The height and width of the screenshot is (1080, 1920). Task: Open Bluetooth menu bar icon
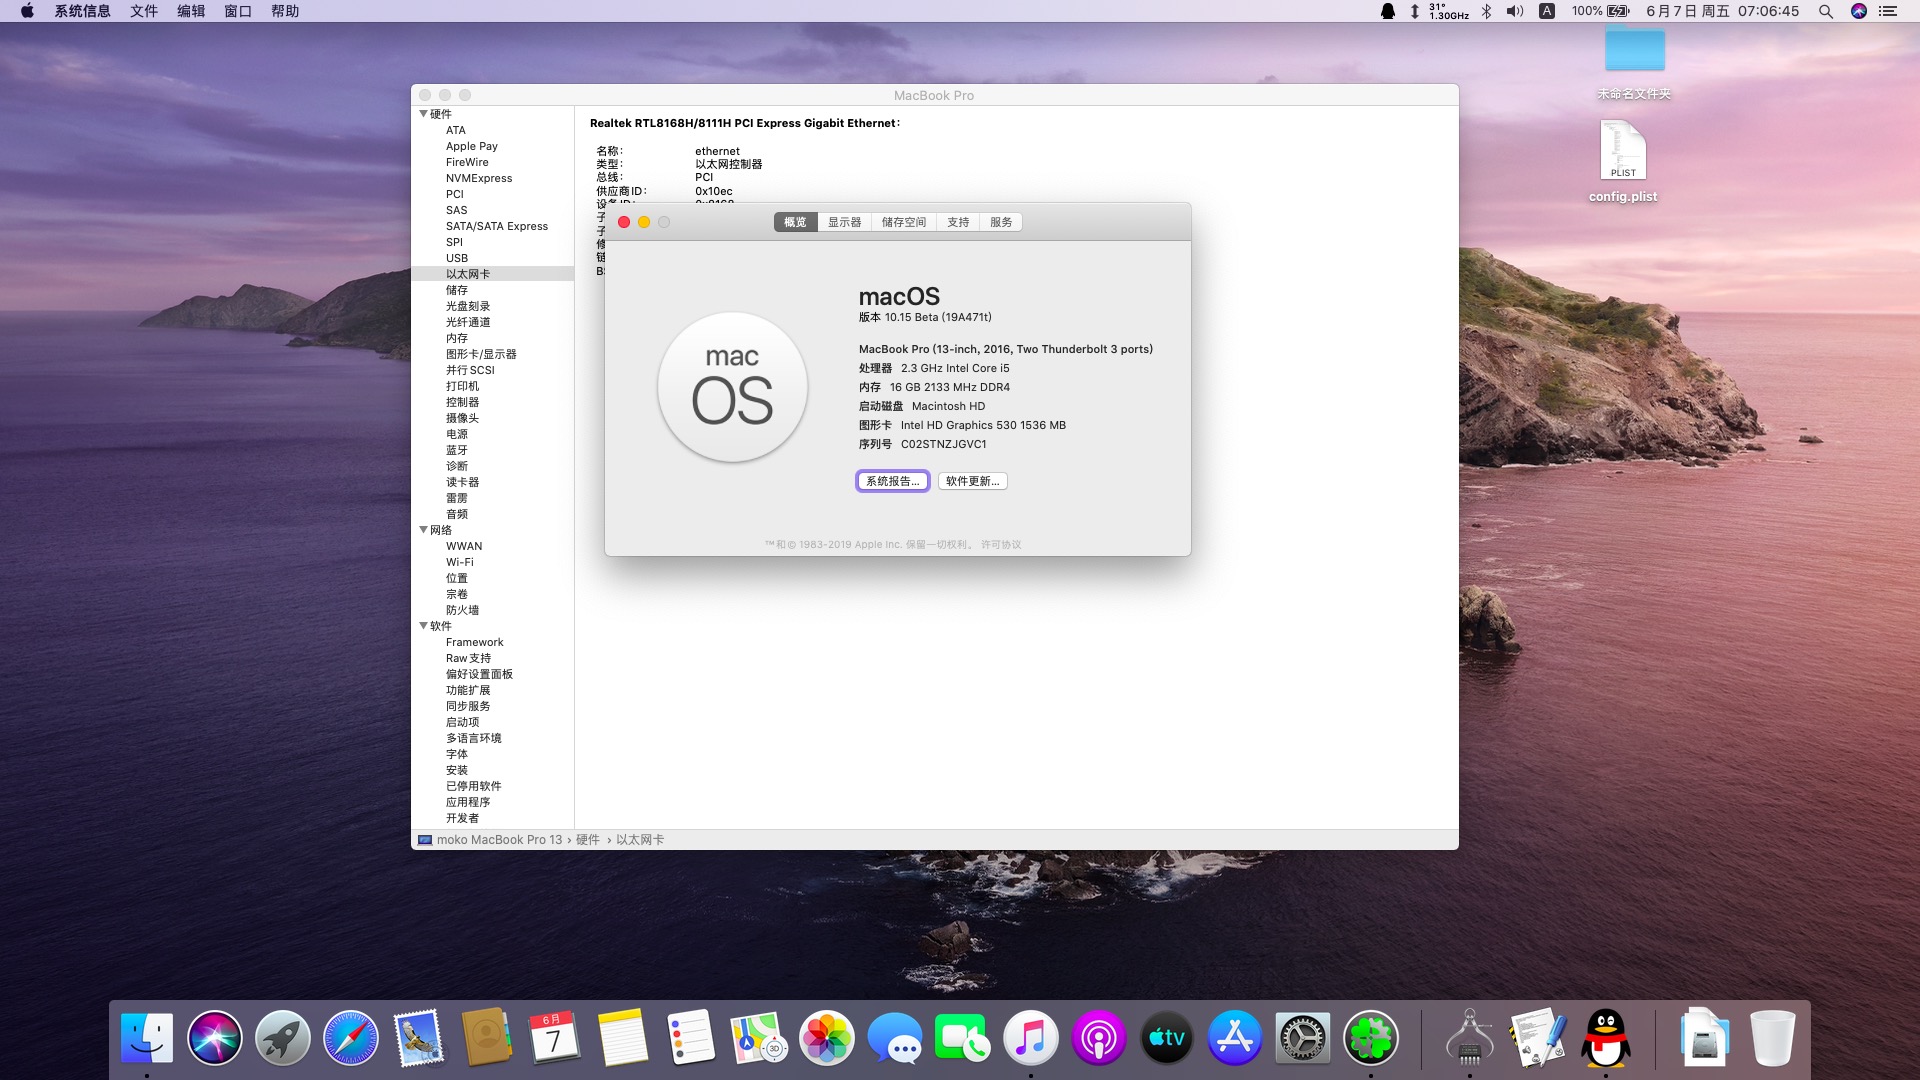1486,11
